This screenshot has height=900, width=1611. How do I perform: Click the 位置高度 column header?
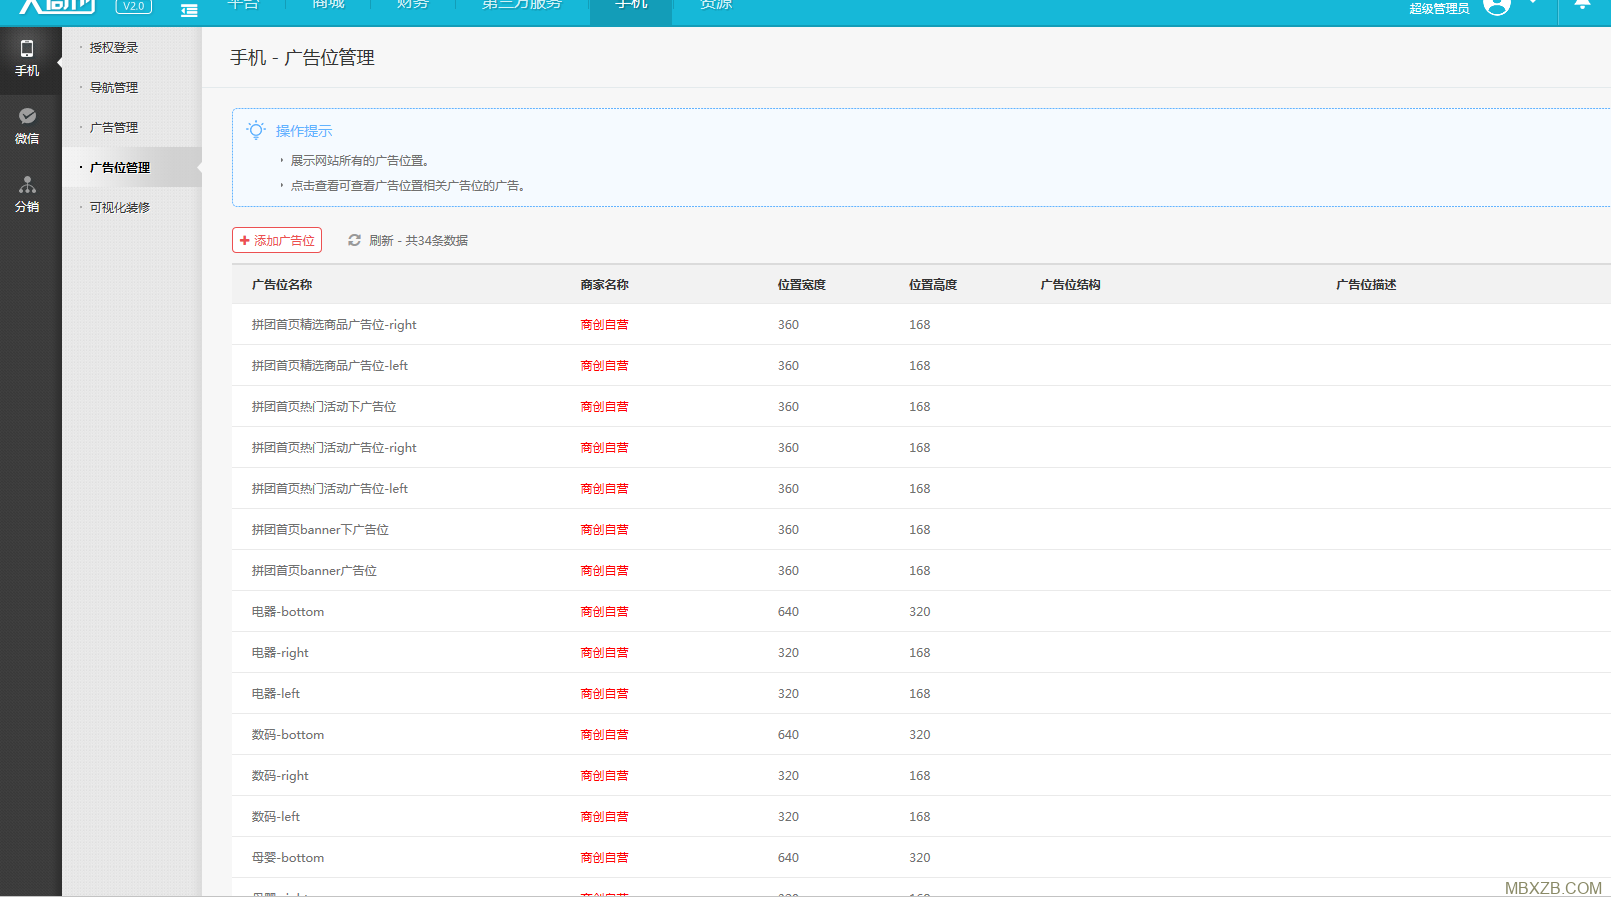point(933,284)
